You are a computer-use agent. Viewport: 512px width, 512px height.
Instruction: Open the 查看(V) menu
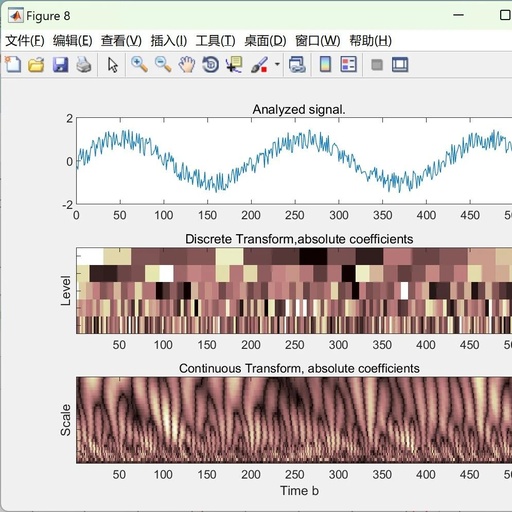[x=121, y=41]
